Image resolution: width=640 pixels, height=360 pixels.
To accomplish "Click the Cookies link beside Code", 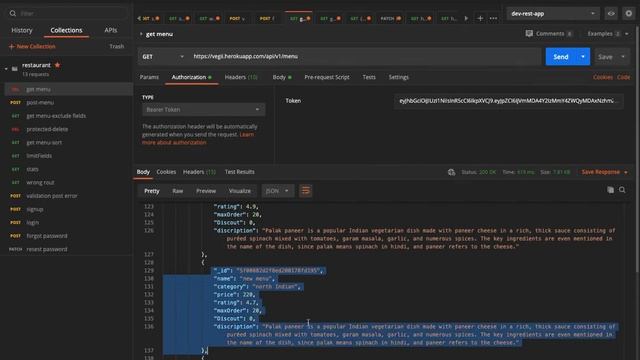I will click(x=602, y=77).
